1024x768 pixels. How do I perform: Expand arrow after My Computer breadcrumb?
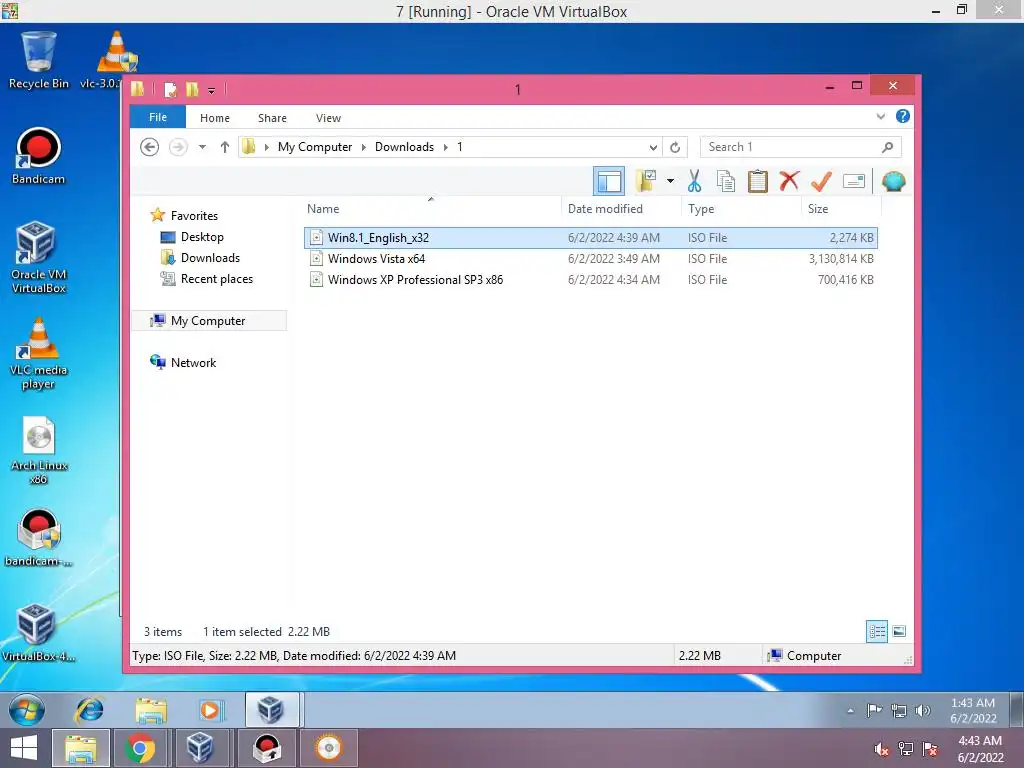click(x=364, y=147)
